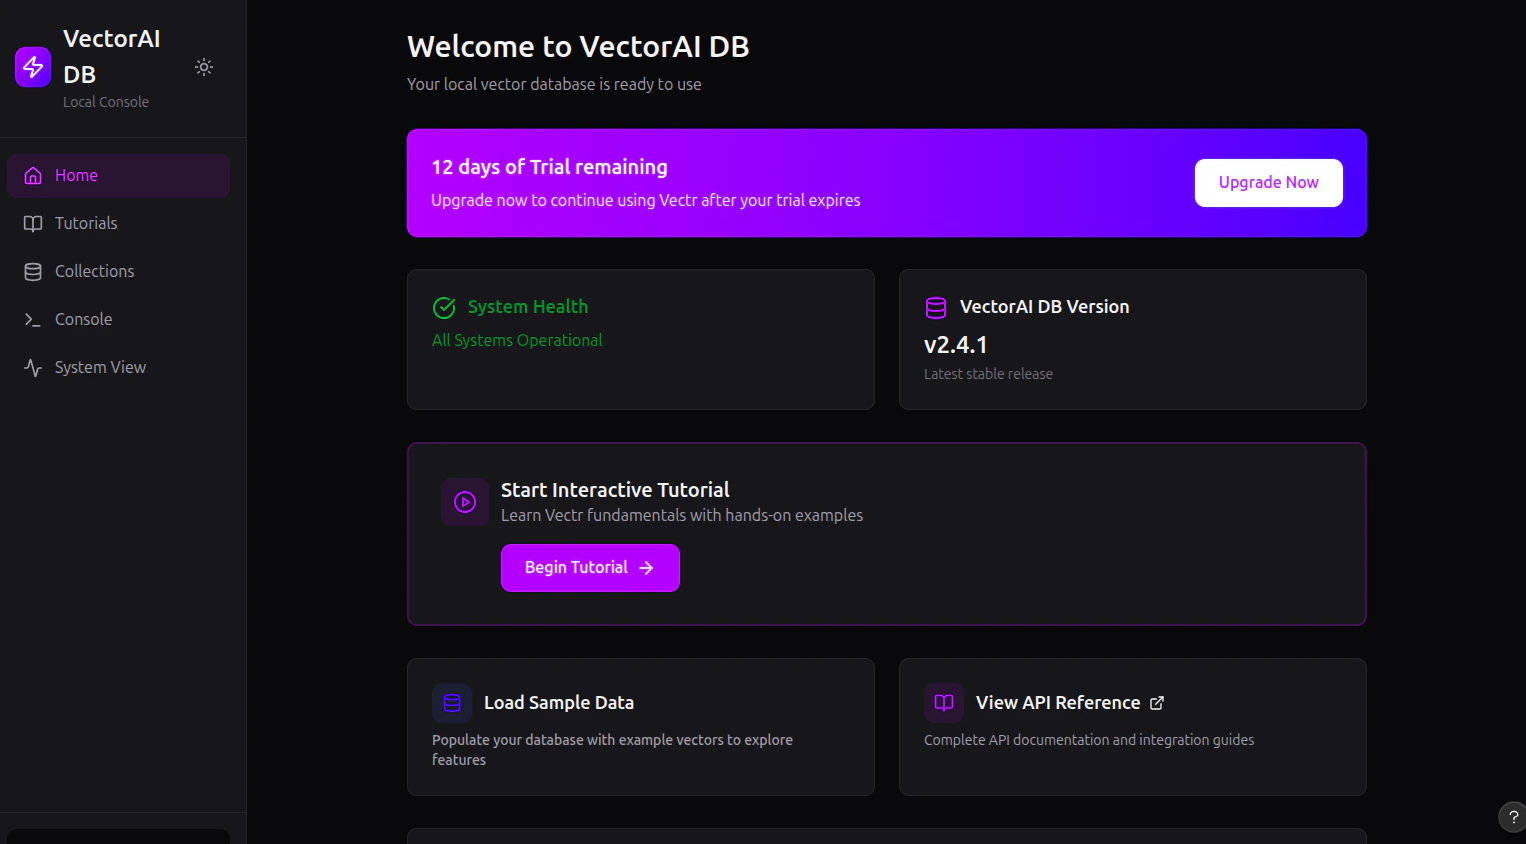This screenshot has height=844, width=1526.
Task: Click the System View activity icon
Action: [32, 367]
